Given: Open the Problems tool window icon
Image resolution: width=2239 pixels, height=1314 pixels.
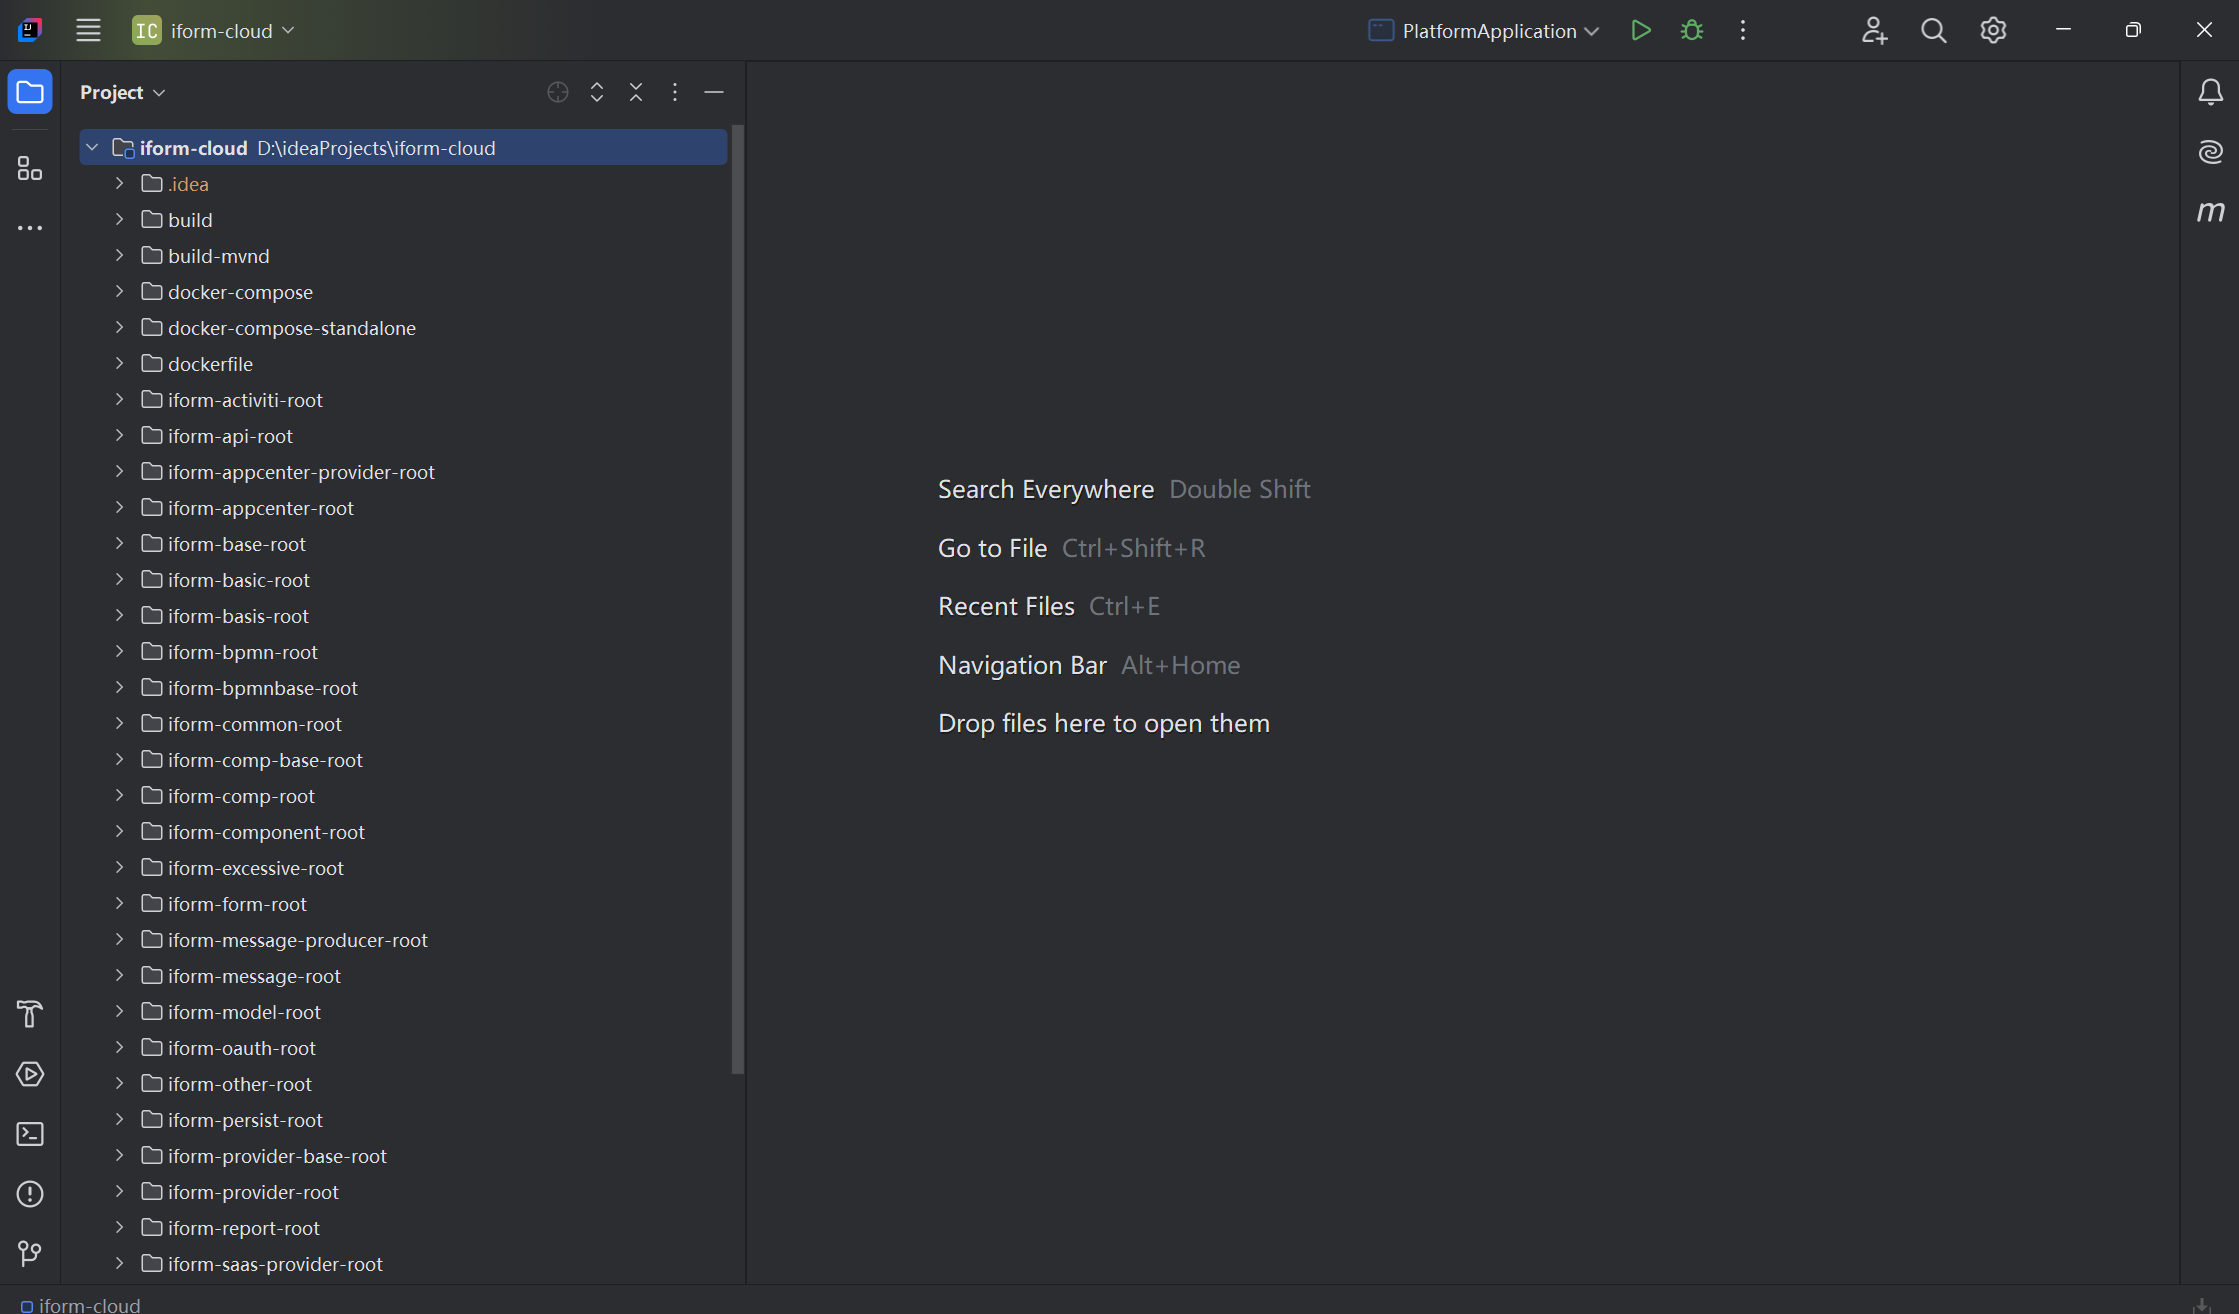Looking at the screenshot, I should click(x=30, y=1194).
